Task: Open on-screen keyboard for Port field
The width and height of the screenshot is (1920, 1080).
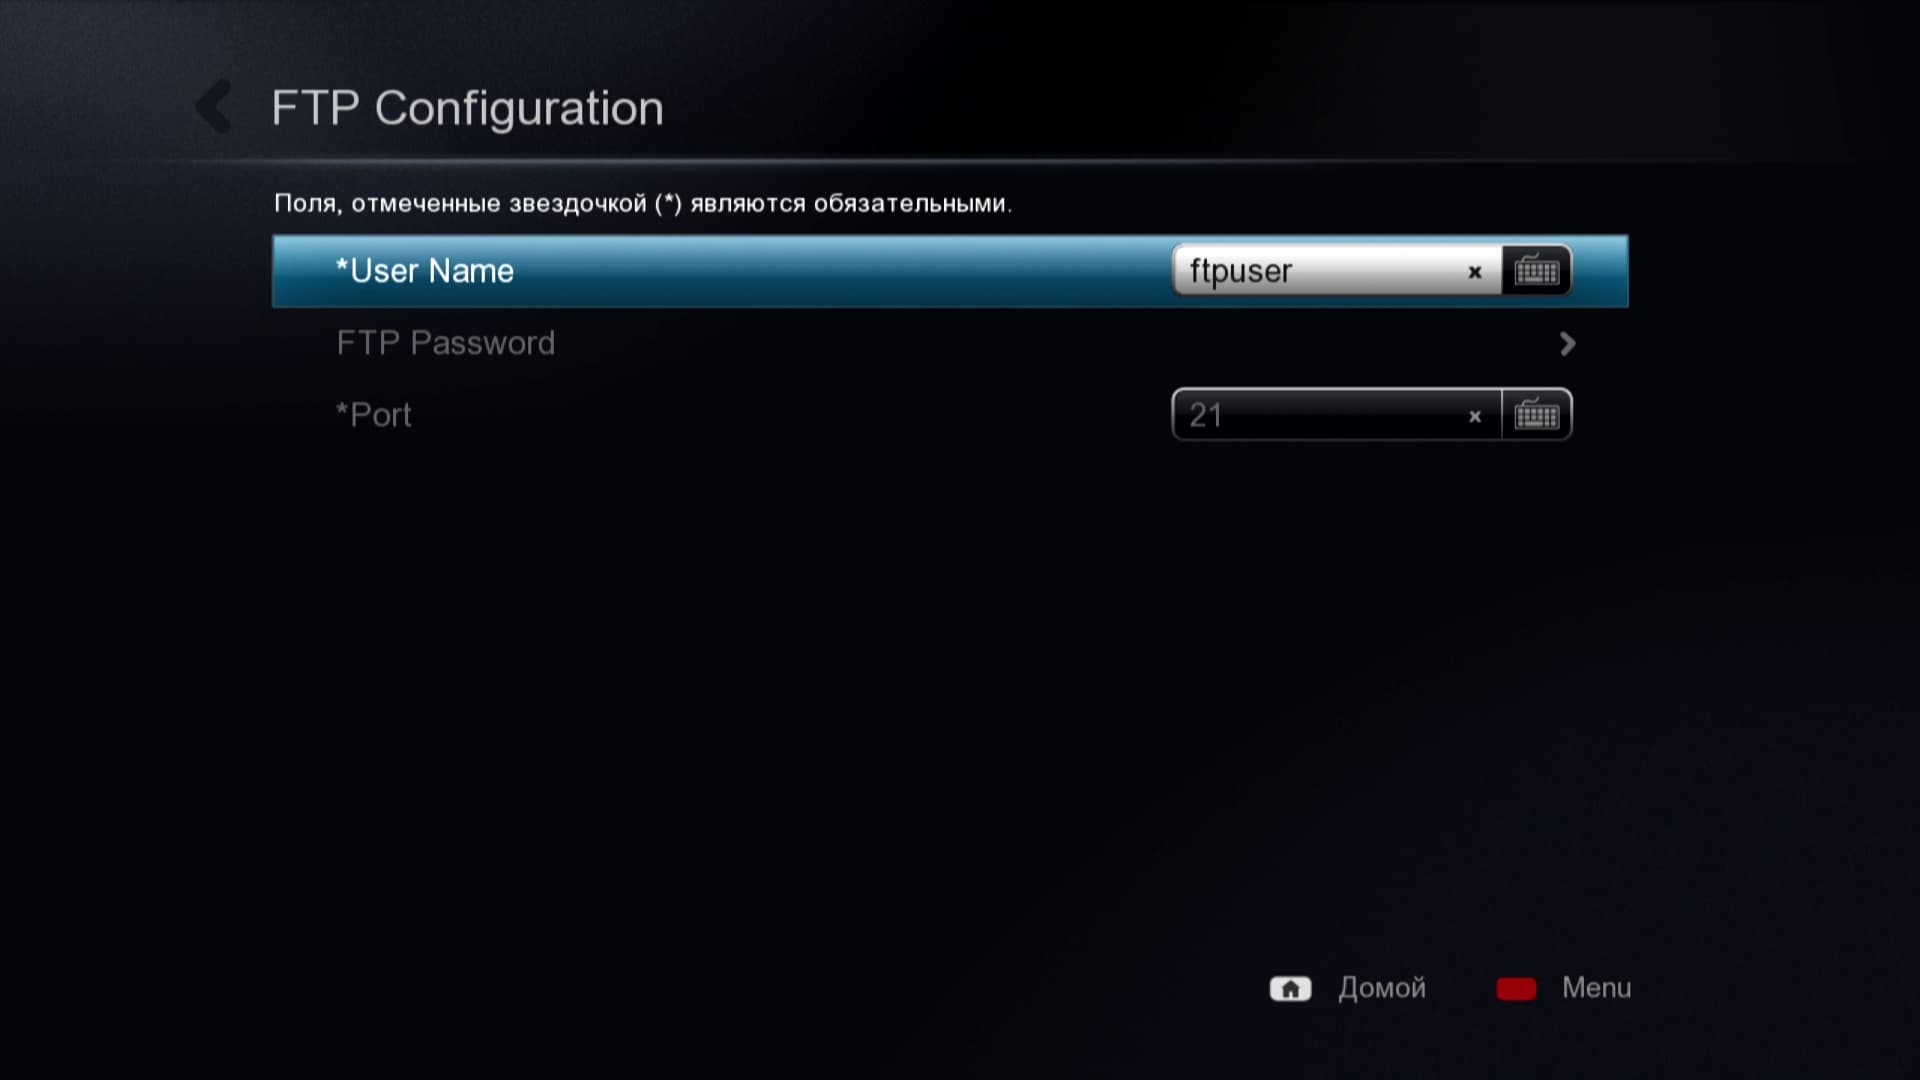Action: pyautogui.click(x=1536, y=415)
